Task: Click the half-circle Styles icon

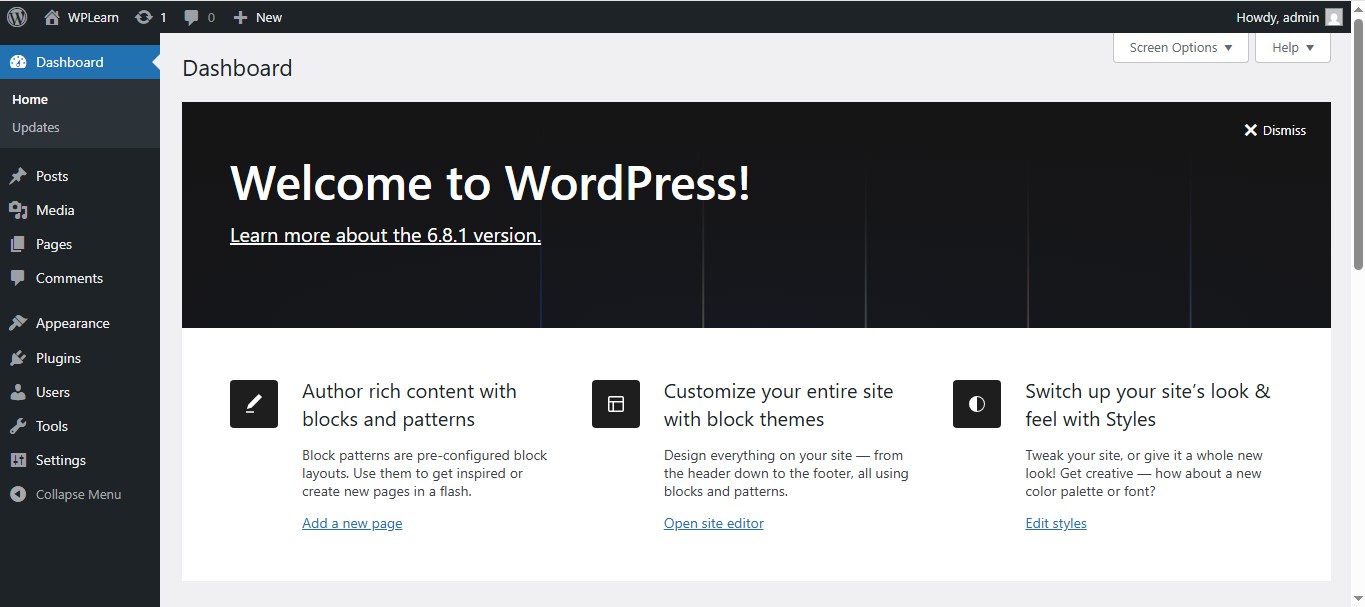Action: [x=977, y=404]
